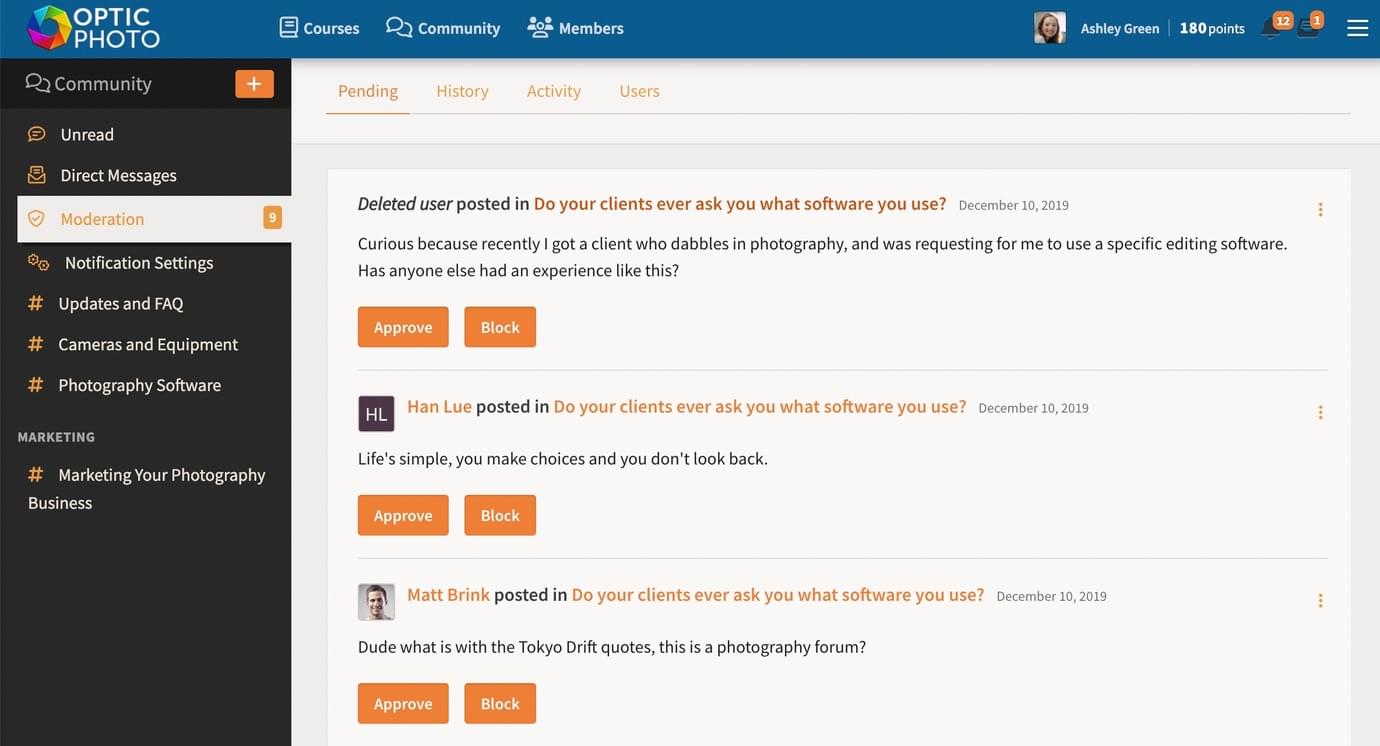This screenshot has width=1380, height=746.
Task: Click the hash icon beside Photography Software
Action: click(35, 385)
